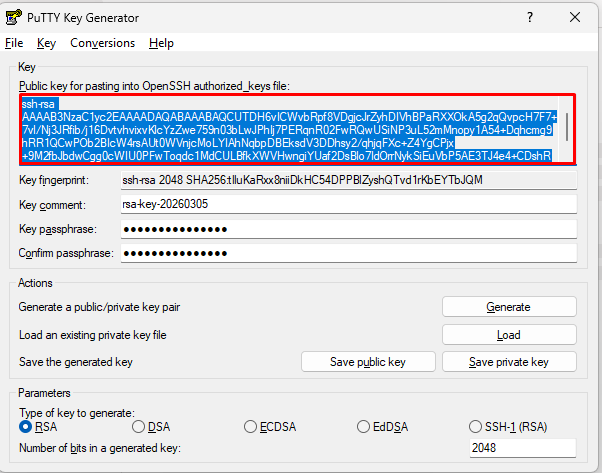Open the Conversions menu

(102, 43)
